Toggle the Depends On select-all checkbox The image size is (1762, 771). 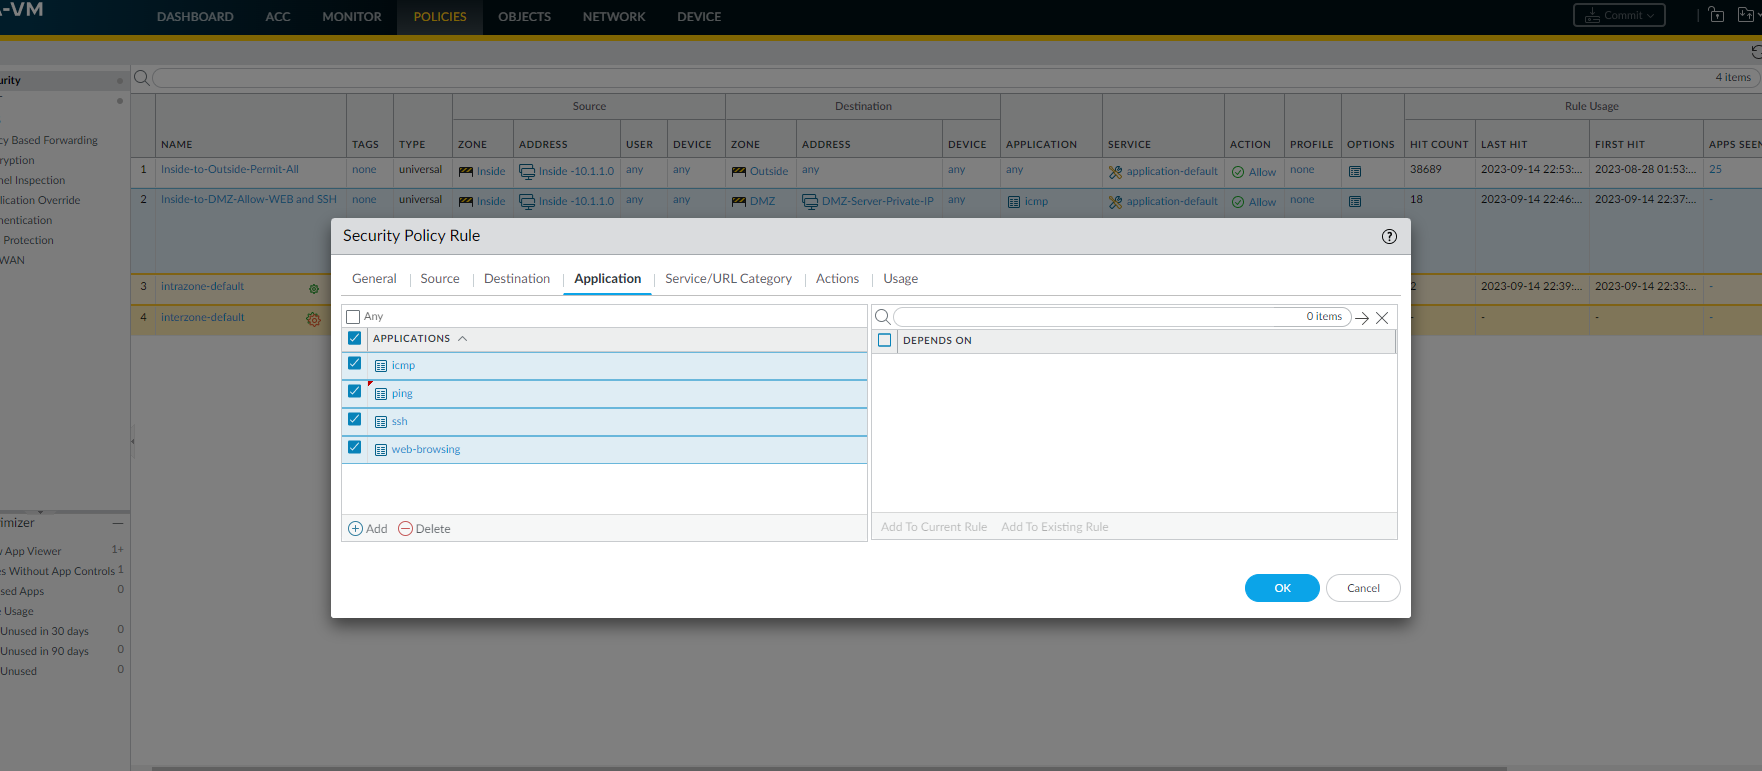click(x=884, y=341)
